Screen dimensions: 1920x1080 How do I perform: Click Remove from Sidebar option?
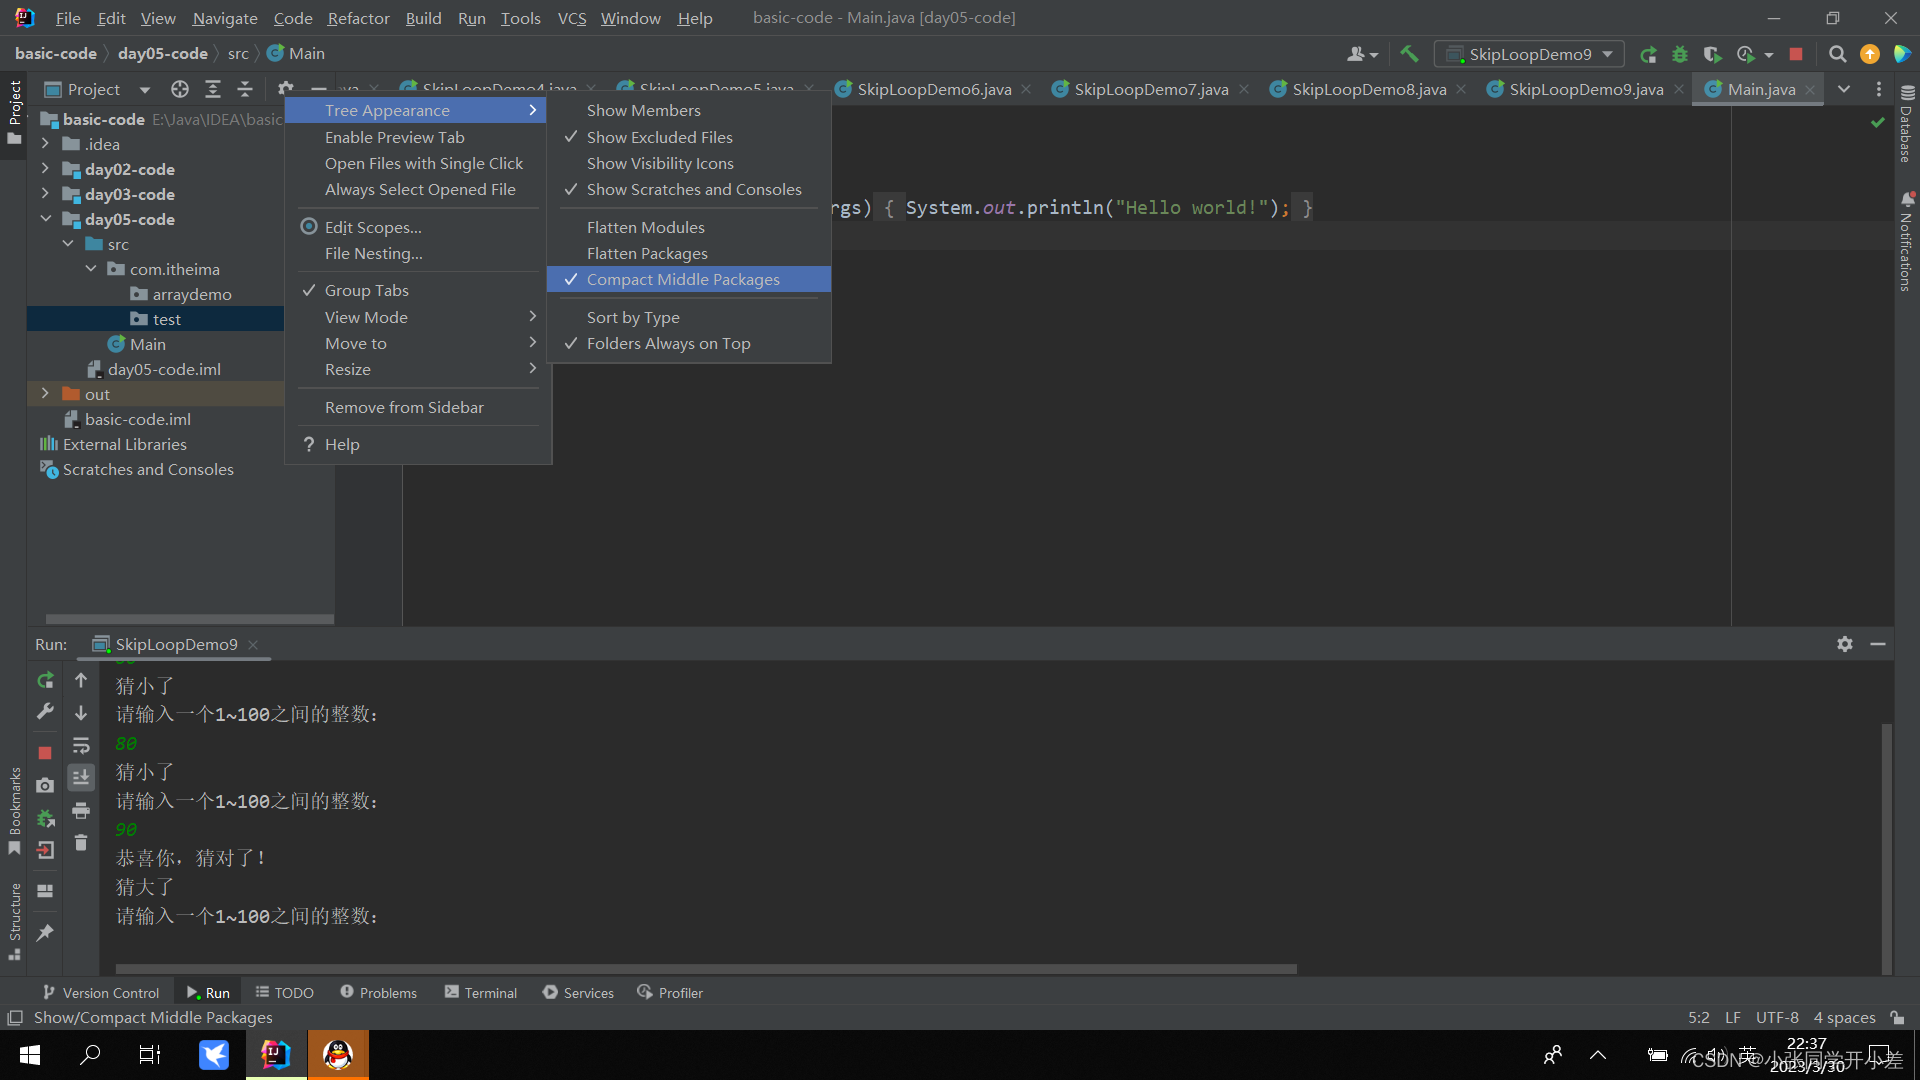(404, 407)
